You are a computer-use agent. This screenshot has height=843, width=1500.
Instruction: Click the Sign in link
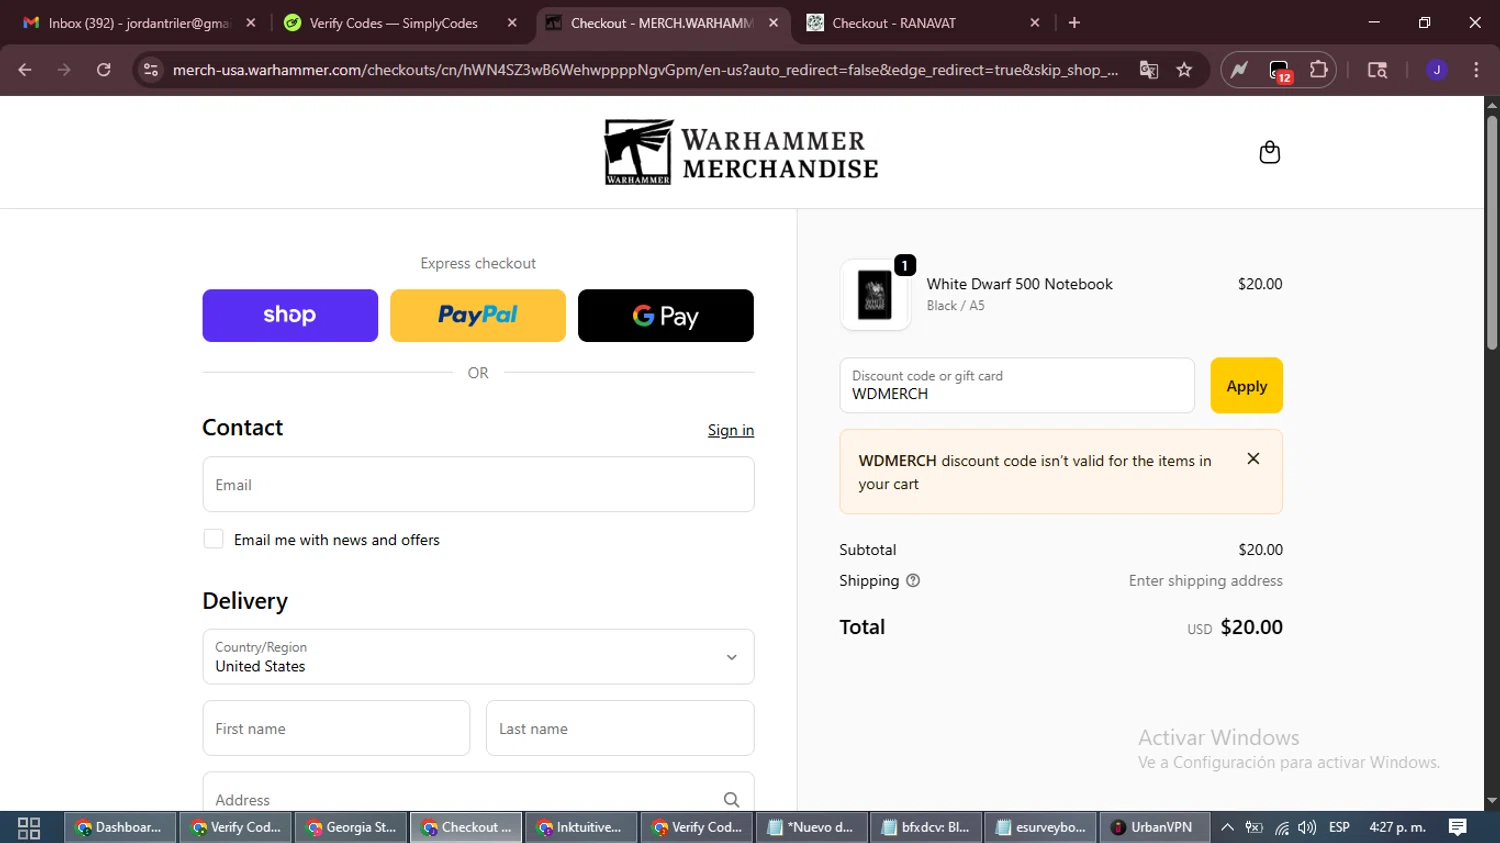(731, 430)
